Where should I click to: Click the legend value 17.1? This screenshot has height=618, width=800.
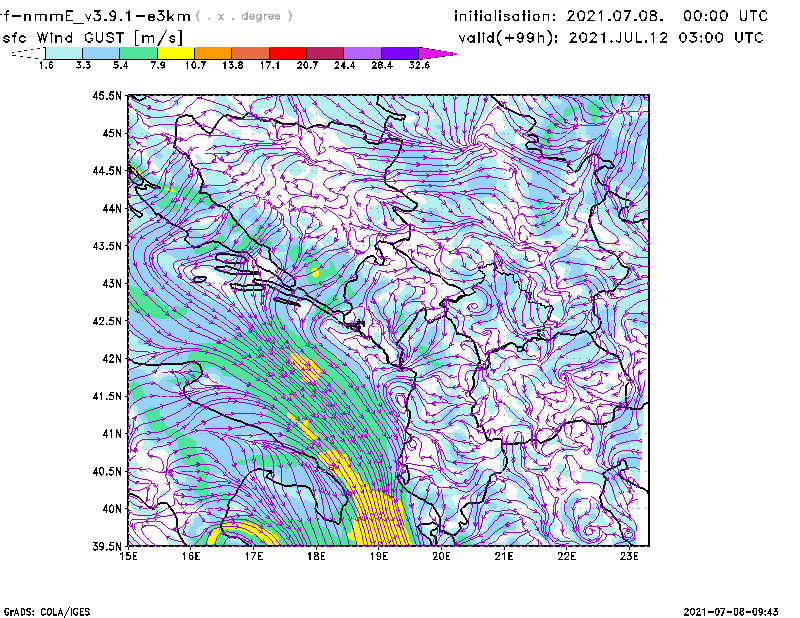pyautogui.click(x=269, y=65)
